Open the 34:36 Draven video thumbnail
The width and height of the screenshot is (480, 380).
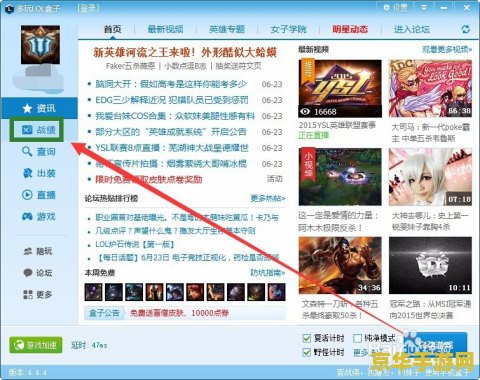coord(340,265)
